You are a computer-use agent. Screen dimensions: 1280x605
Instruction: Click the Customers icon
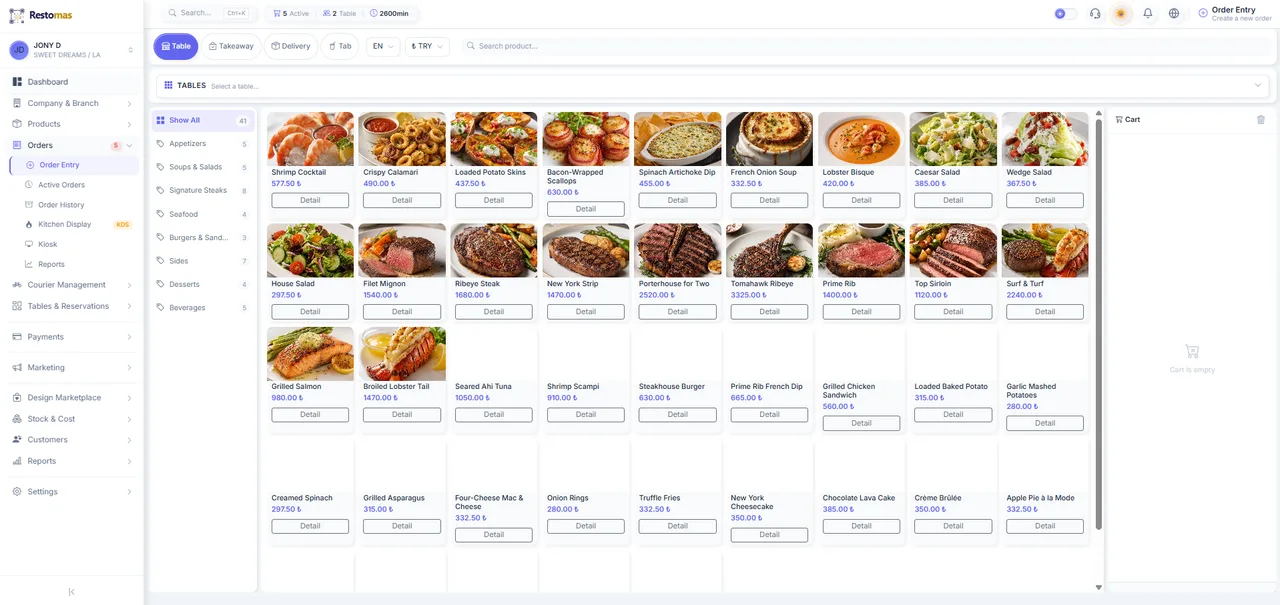click(17, 440)
